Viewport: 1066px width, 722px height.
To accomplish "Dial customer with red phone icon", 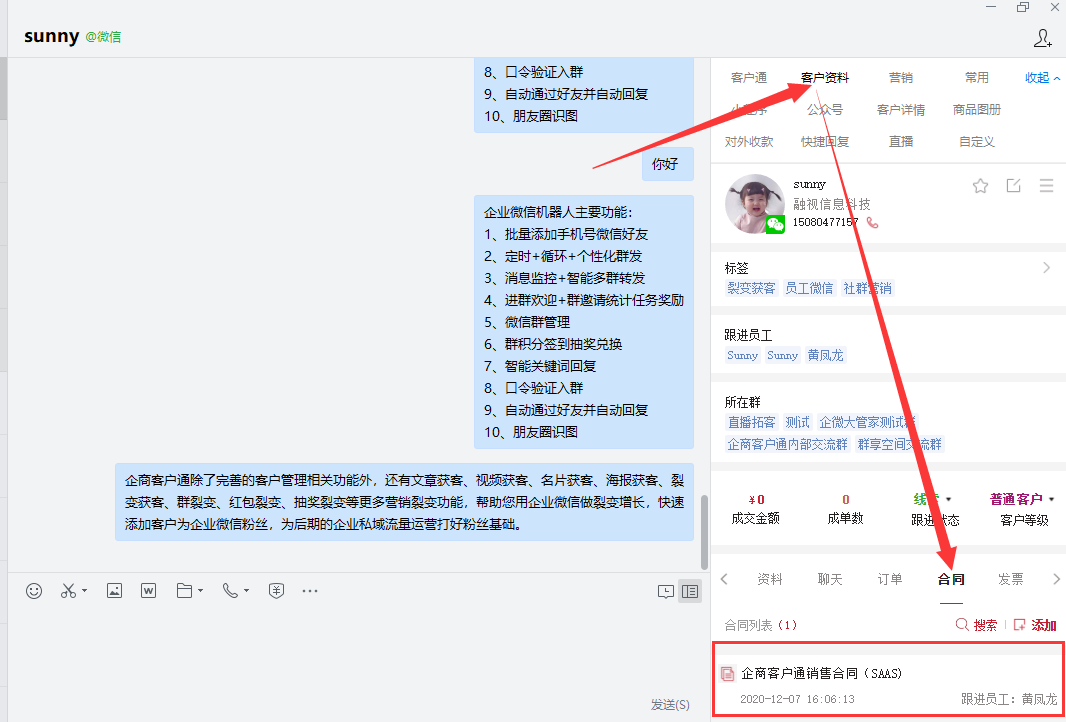I will (x=872, y=222).
